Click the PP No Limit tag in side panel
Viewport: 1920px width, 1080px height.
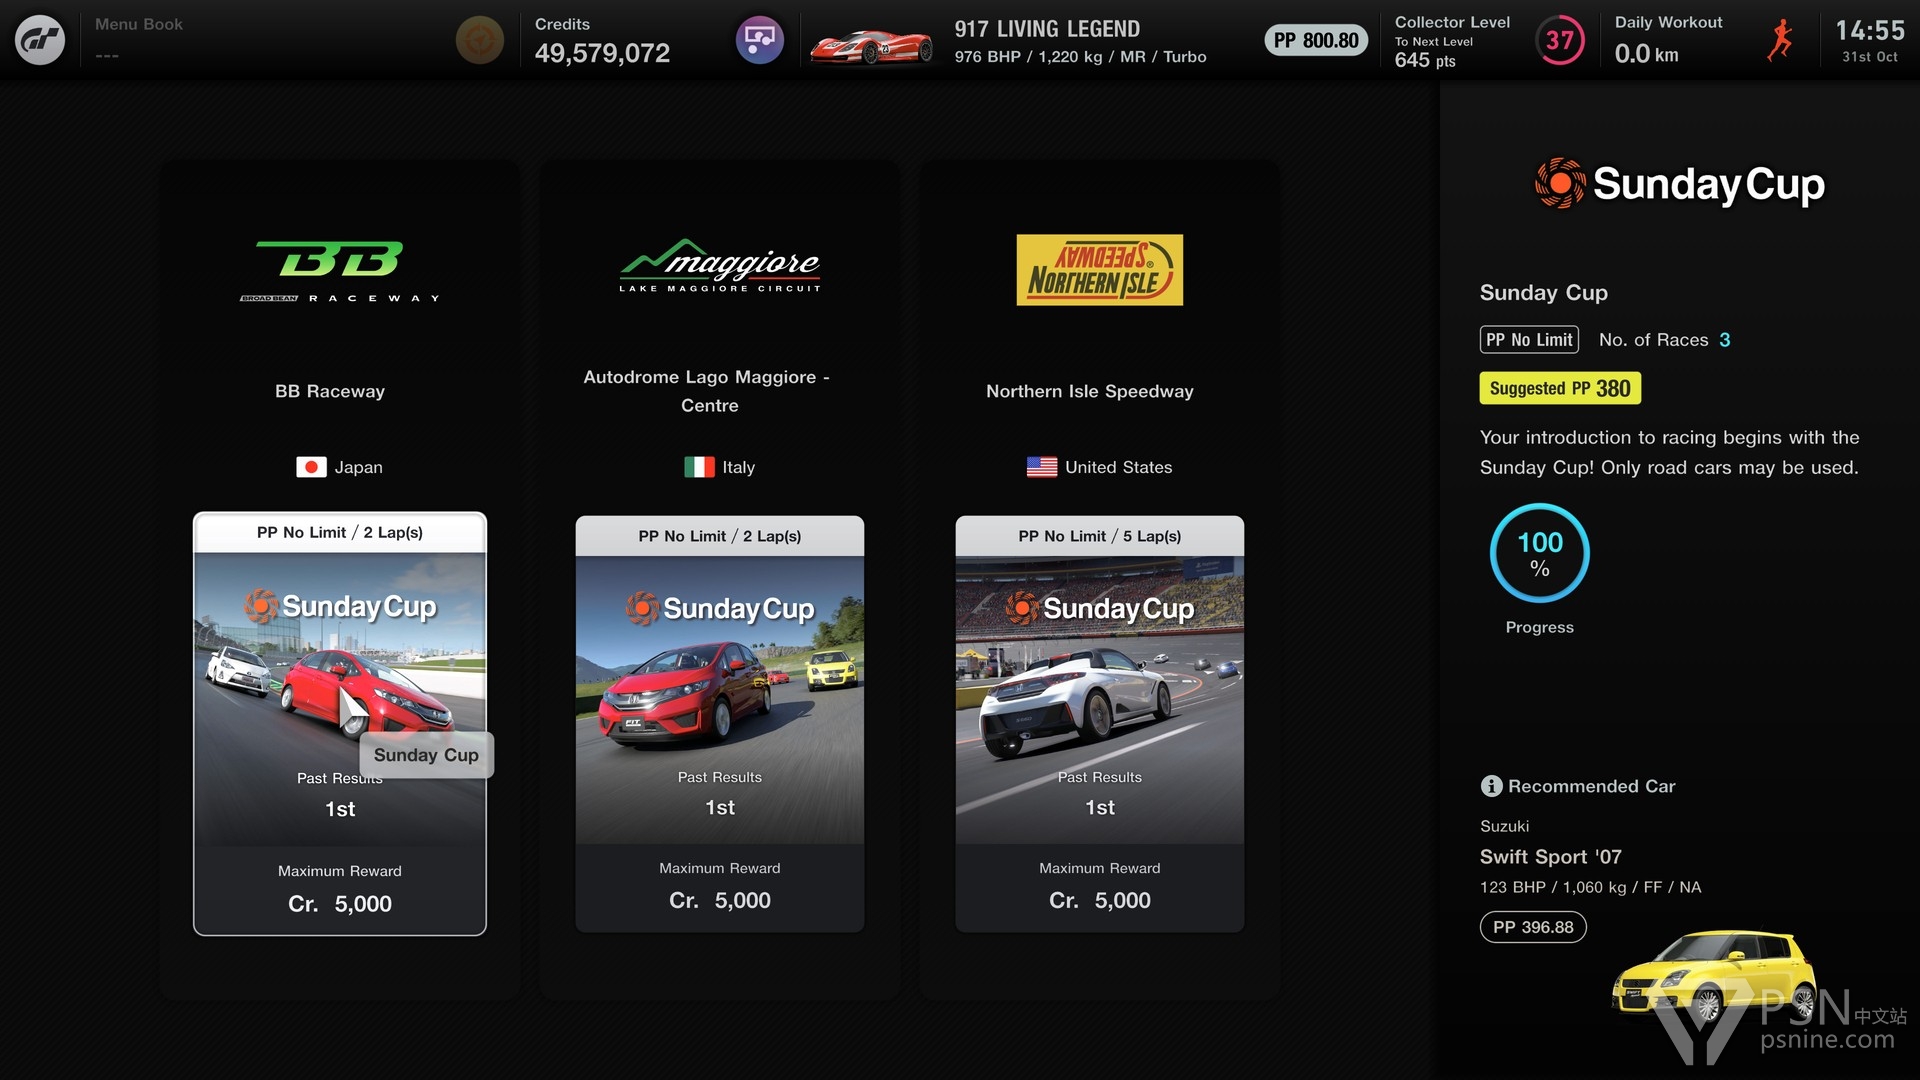point(1529,340)
